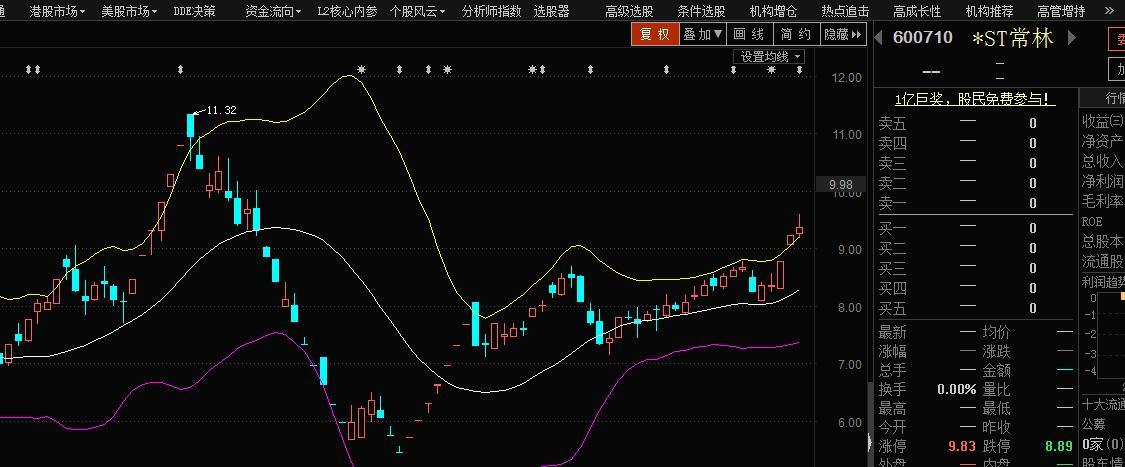Open 机构推荐 menu item
The image size is (1125, 467).
coord(989,11)
